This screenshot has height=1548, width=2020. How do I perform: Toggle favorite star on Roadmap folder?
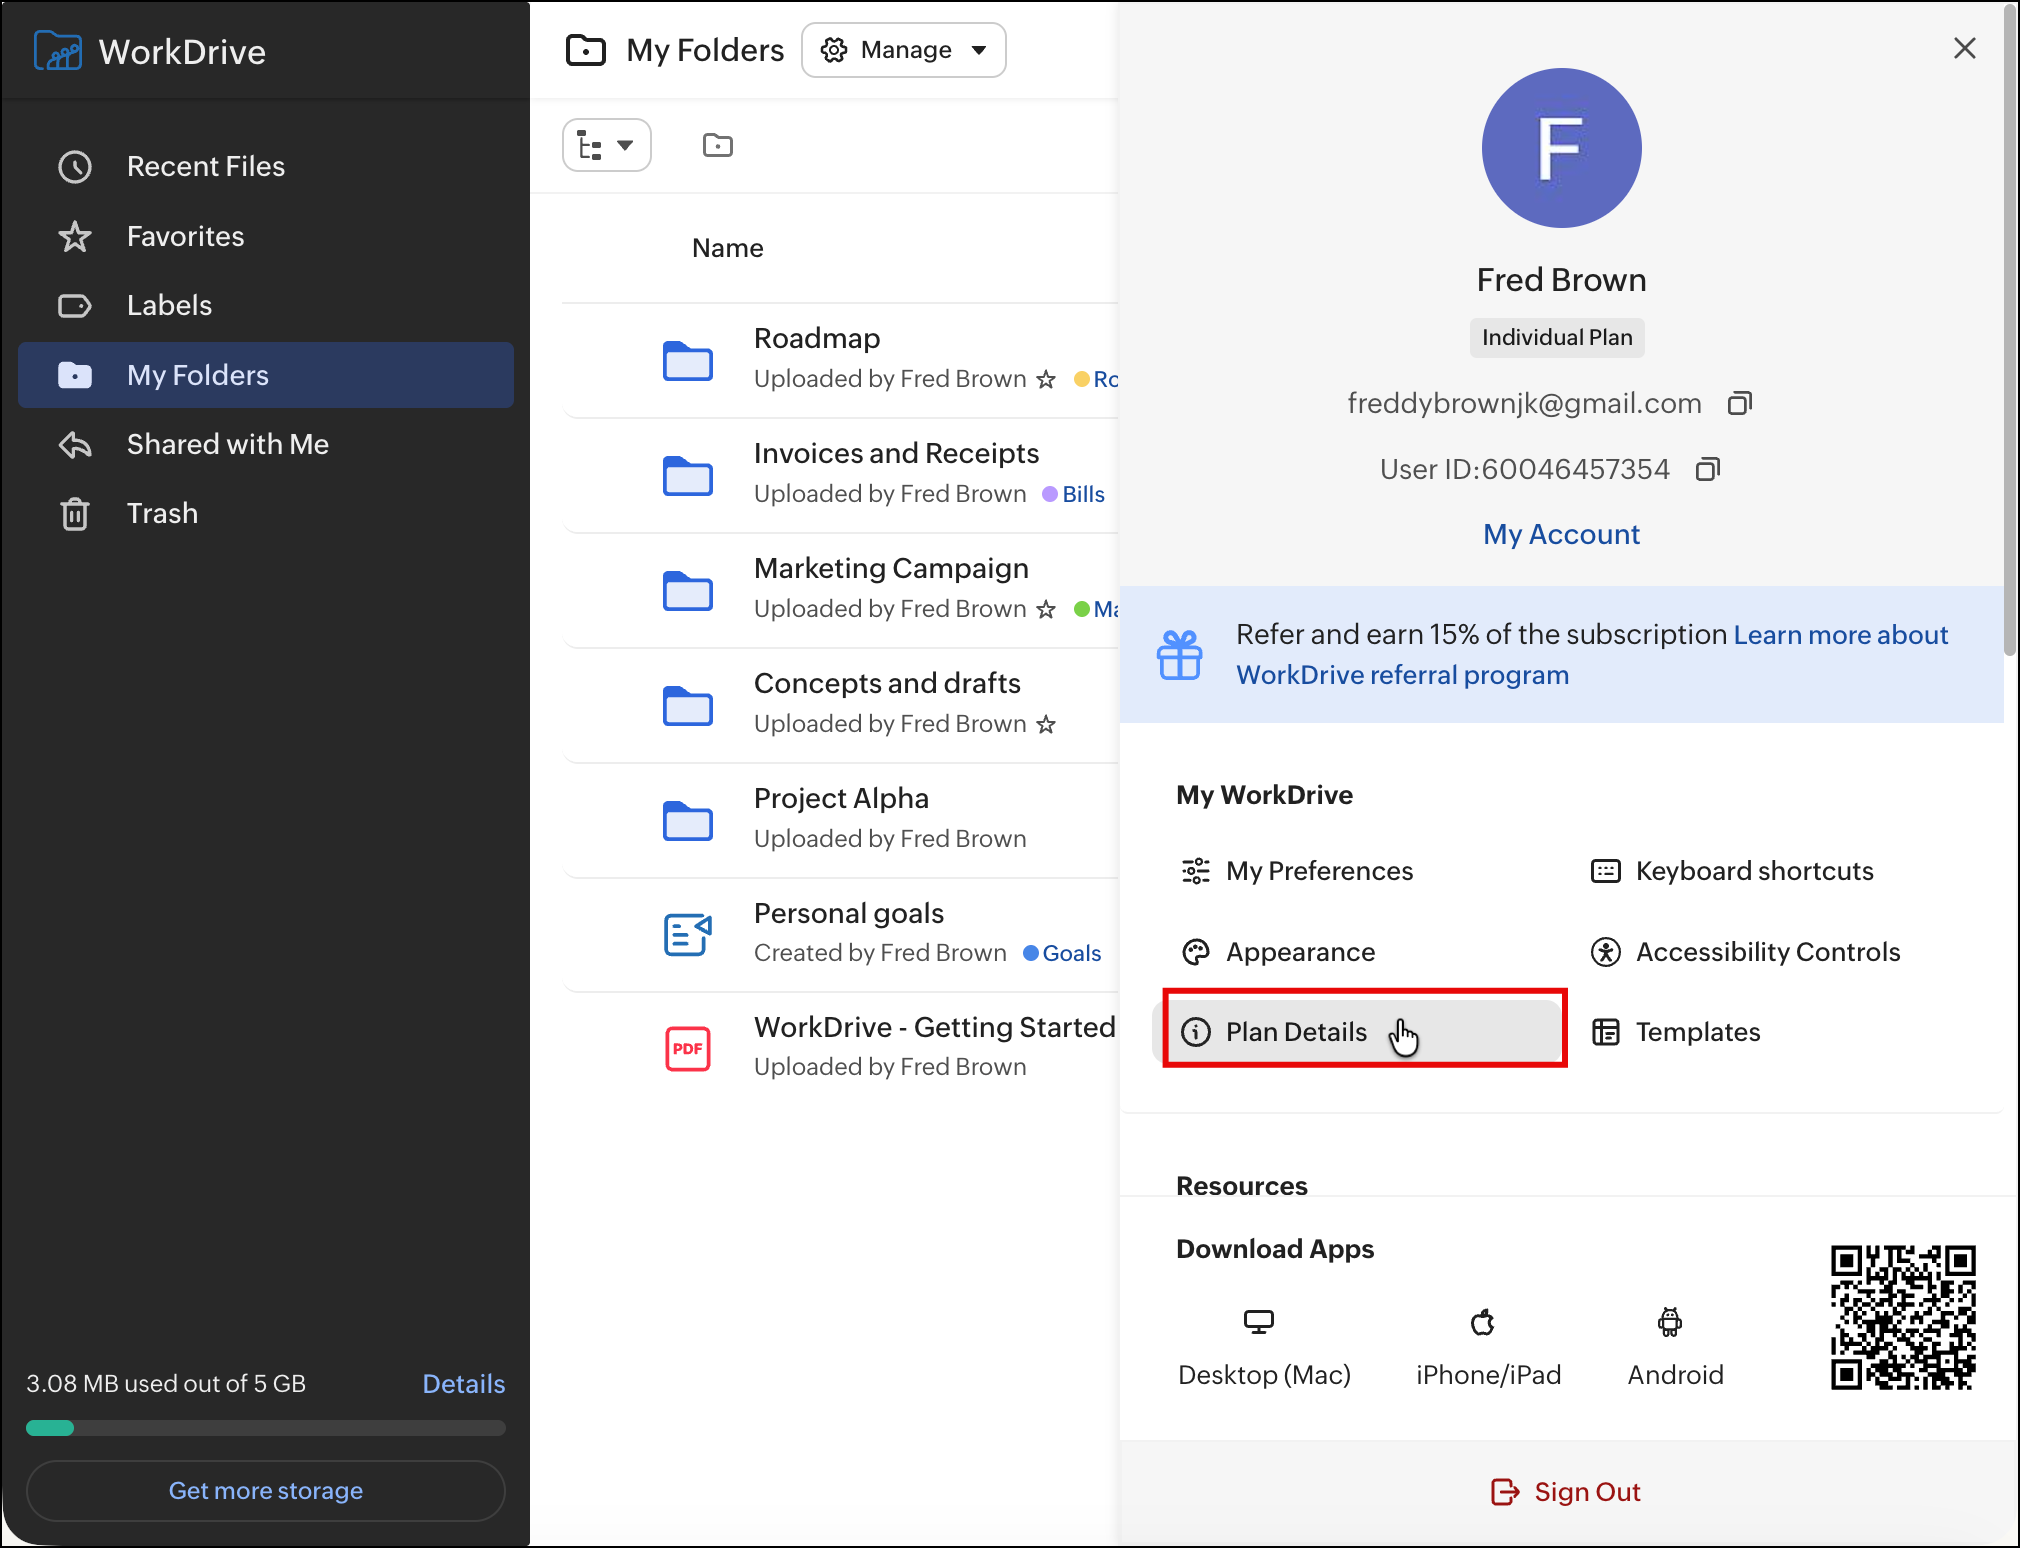pyautogui.click(x=1046, y=380)
